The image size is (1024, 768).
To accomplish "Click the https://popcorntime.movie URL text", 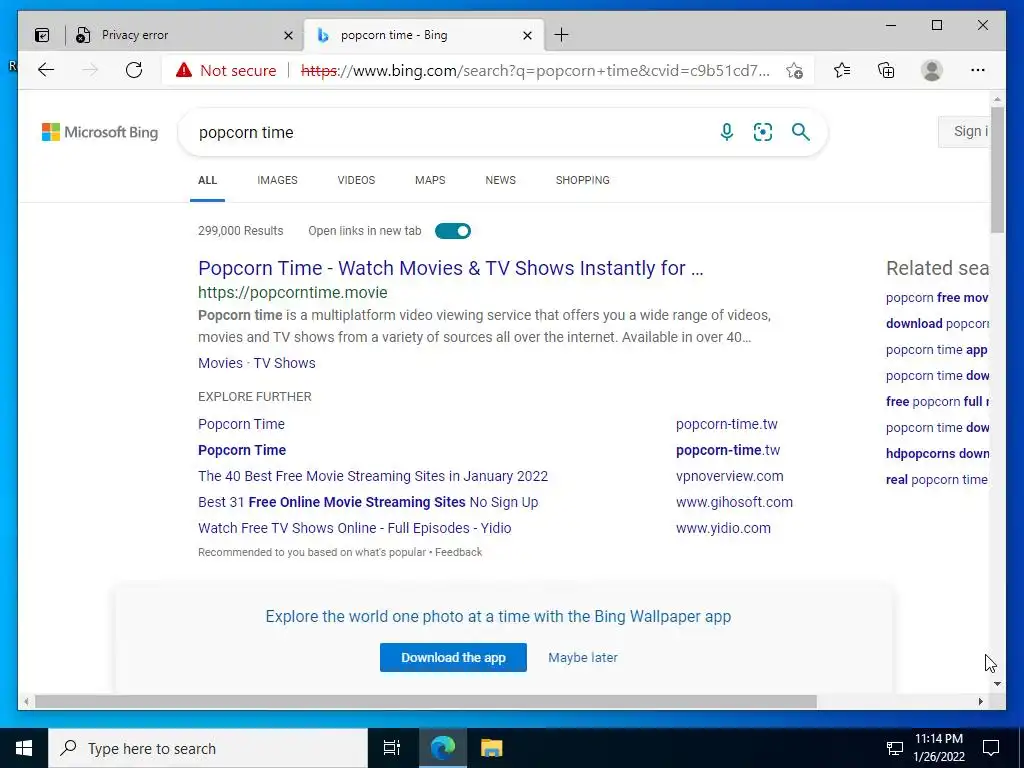I will coord(293,293).
